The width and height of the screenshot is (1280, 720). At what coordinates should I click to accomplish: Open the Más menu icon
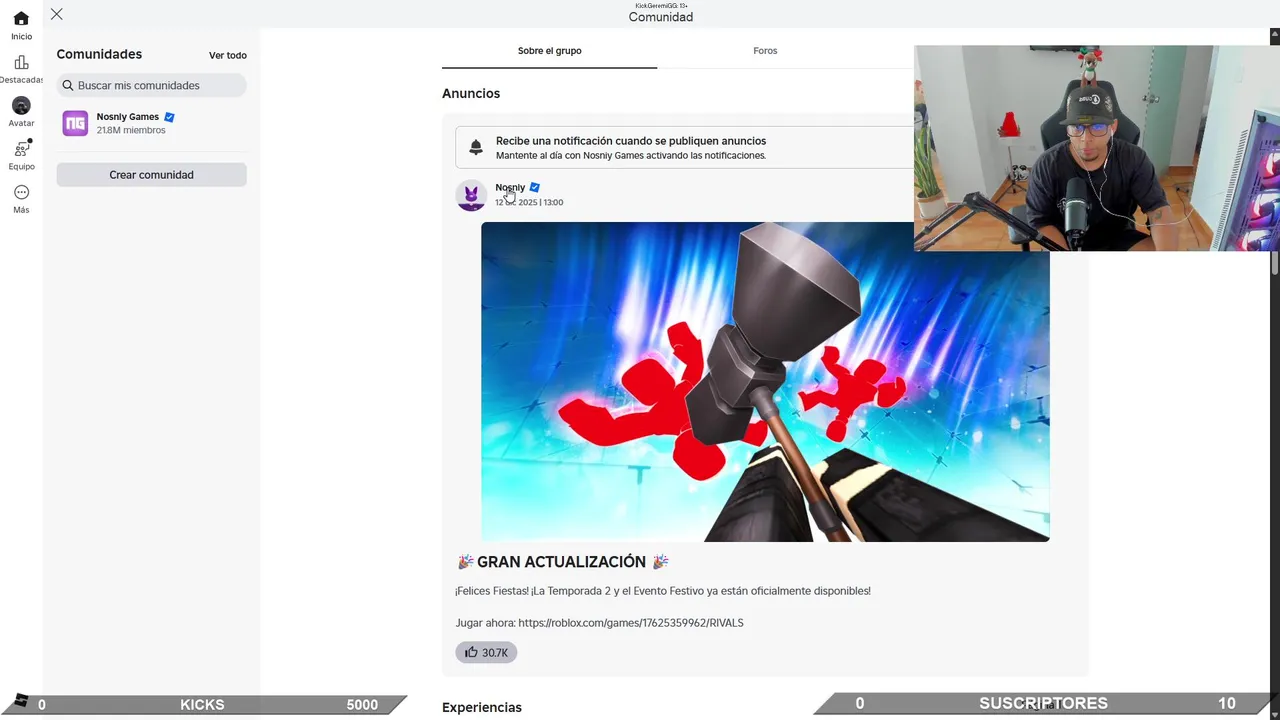(x=21, y=192)
